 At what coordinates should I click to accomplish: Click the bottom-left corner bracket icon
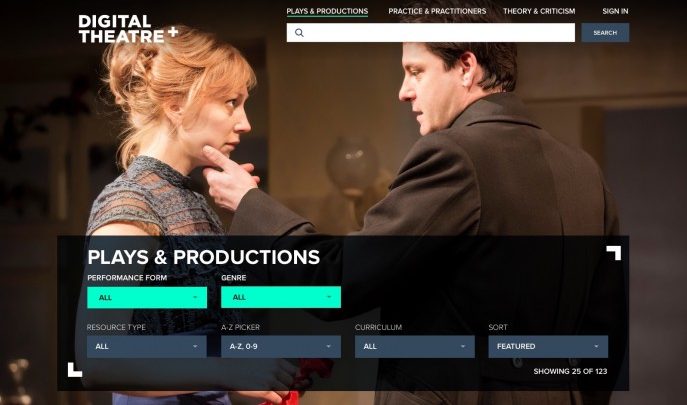point(75,369)
